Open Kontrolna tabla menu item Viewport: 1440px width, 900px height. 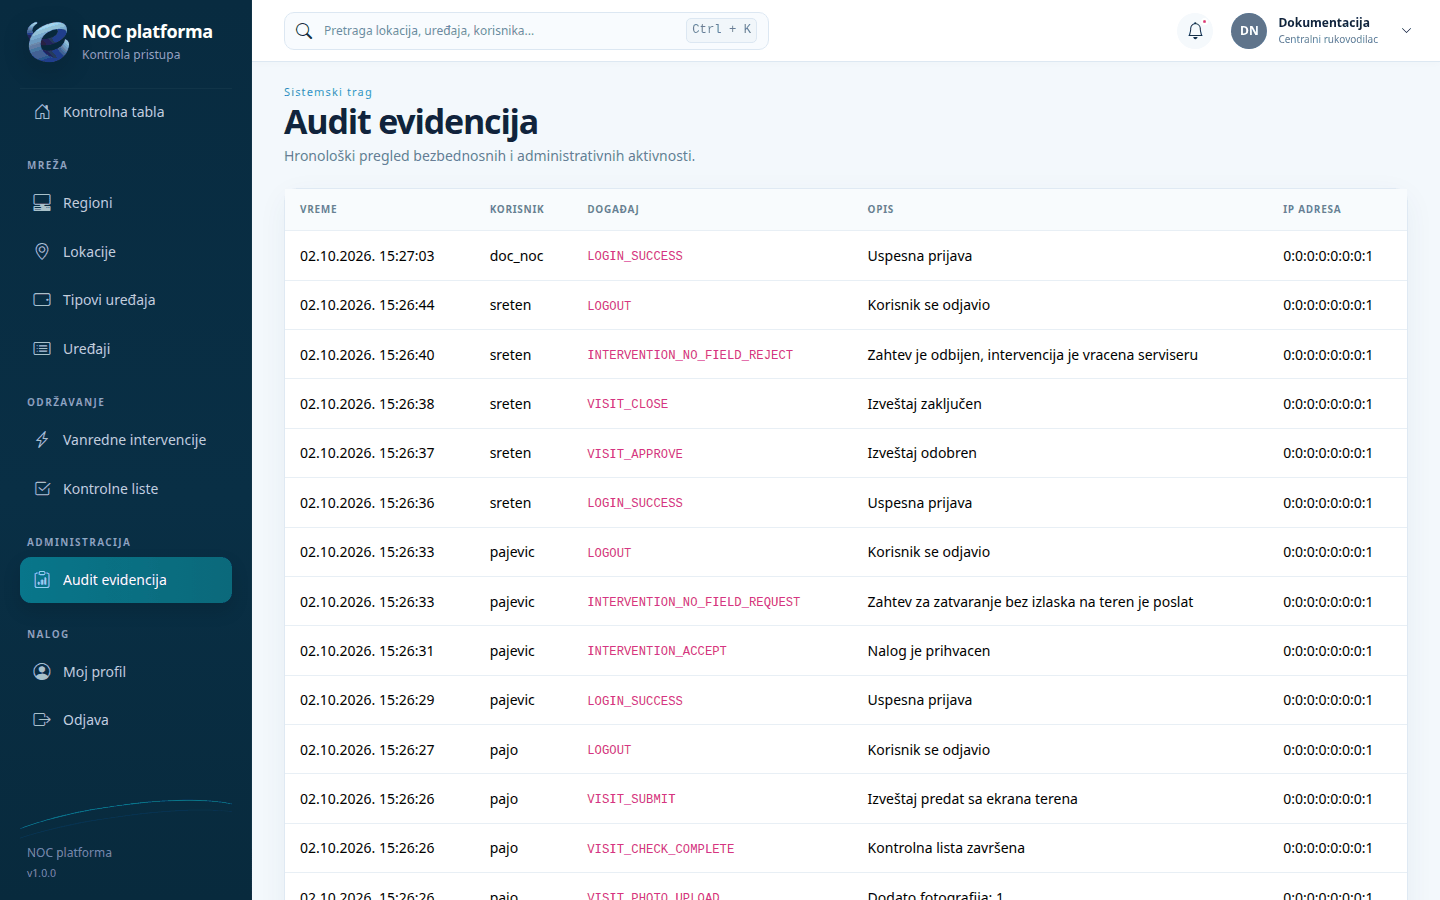[x=126, y=112]
